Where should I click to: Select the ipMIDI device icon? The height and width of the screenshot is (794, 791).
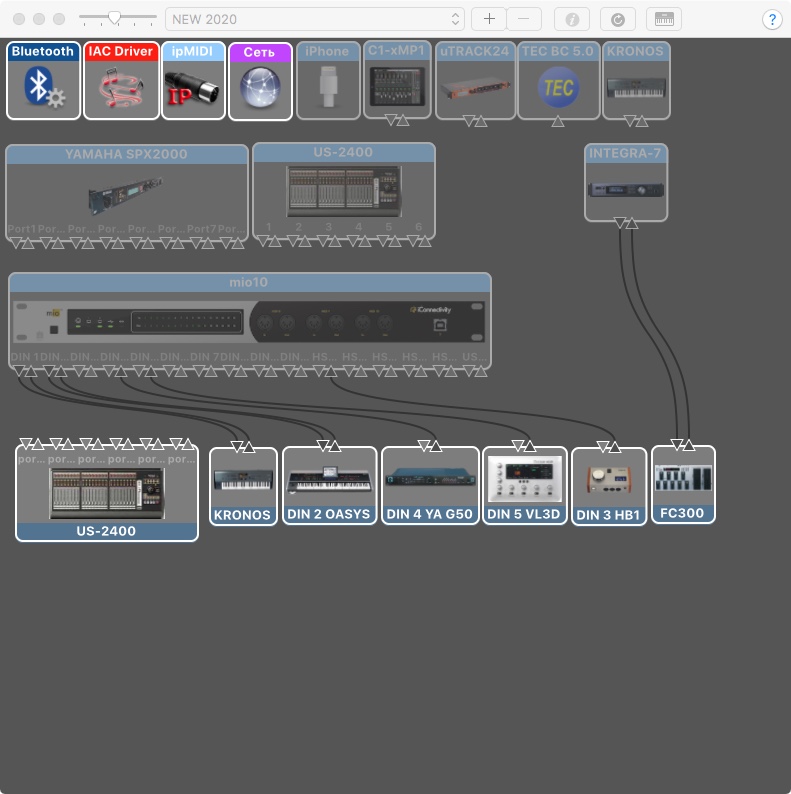[193, 81]
